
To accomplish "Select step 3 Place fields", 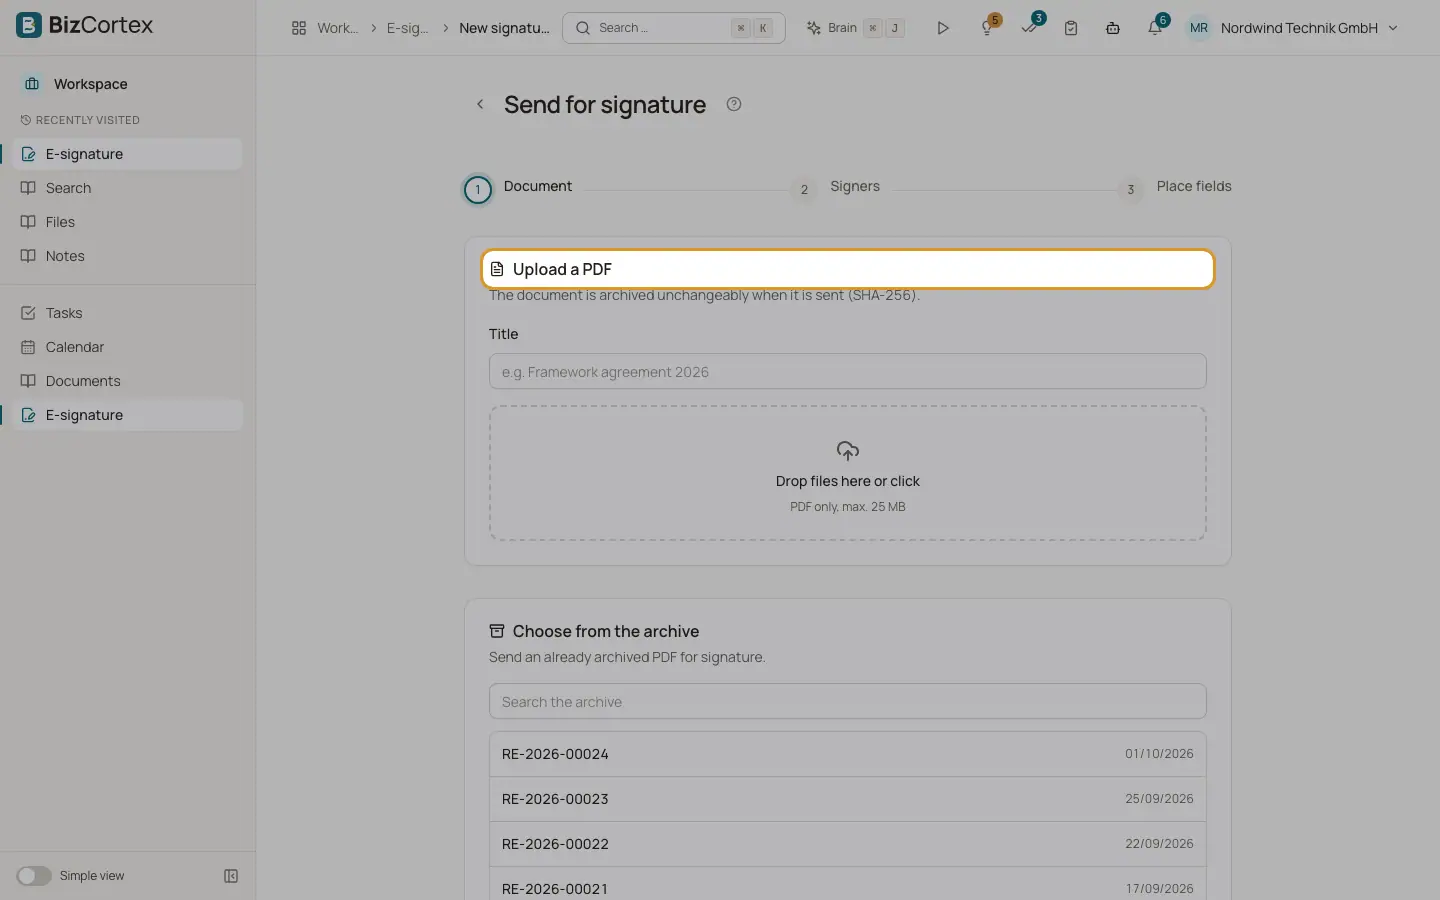I will tap(1175, 188).
